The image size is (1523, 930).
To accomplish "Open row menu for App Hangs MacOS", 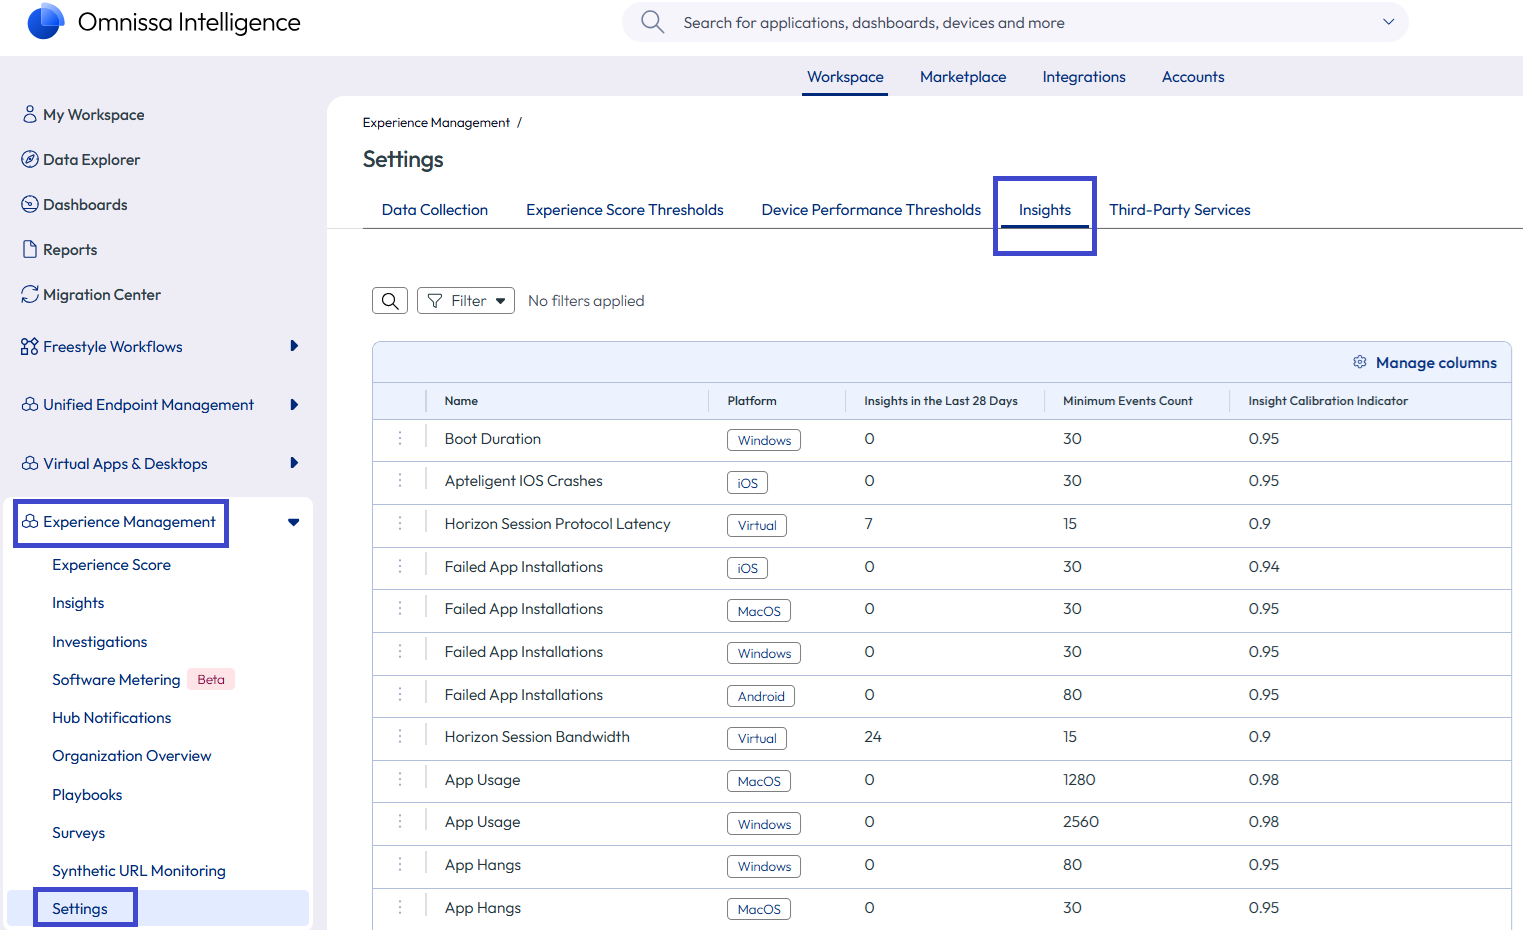I will (400, 907).
